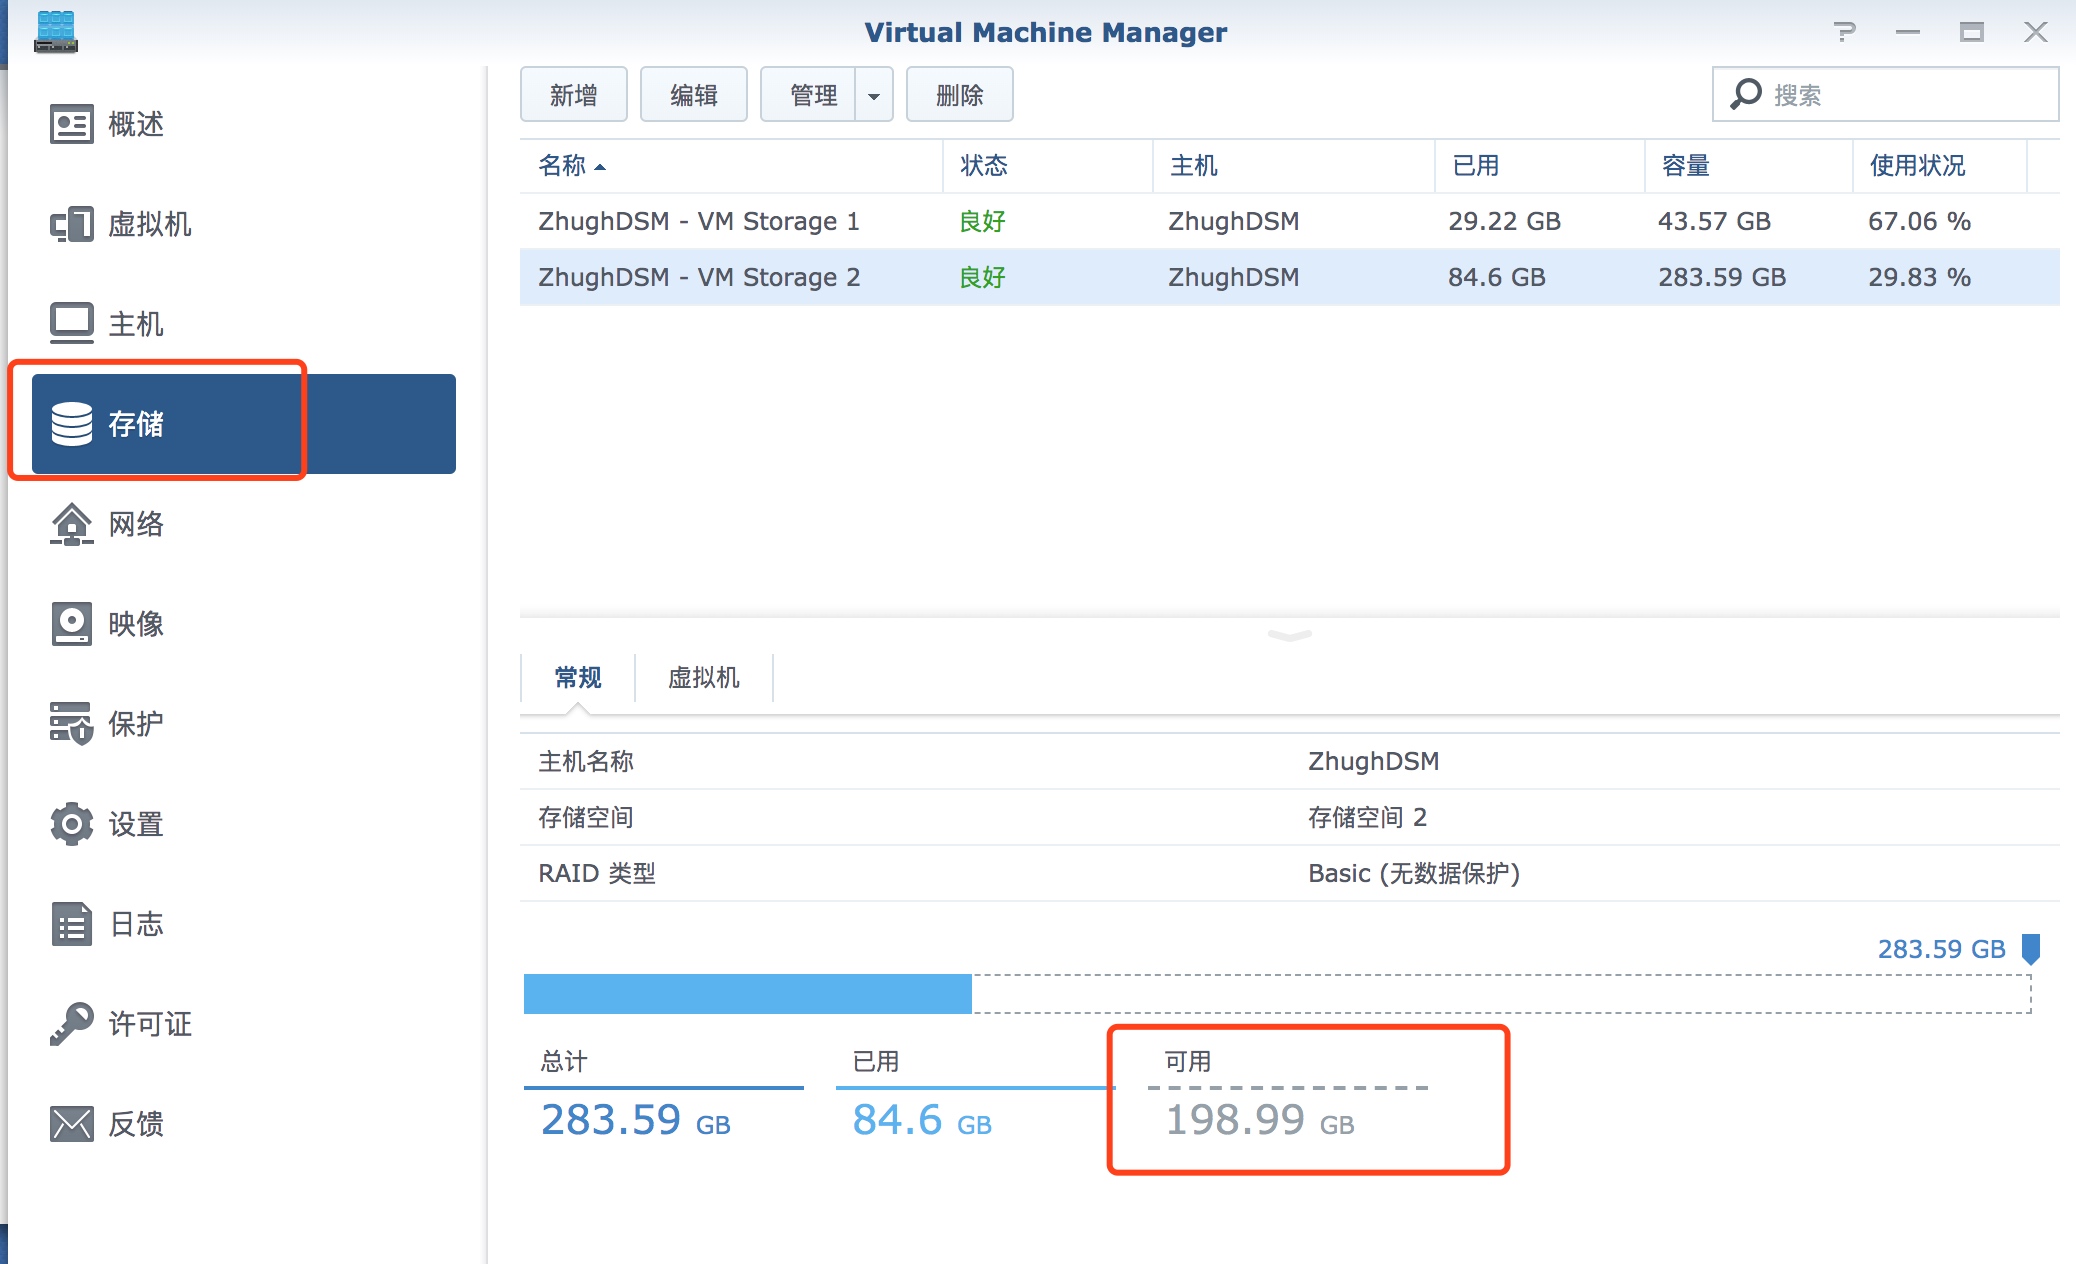
Task: Open the 概述 overview icon in sidebar
Action: [71, 124]
